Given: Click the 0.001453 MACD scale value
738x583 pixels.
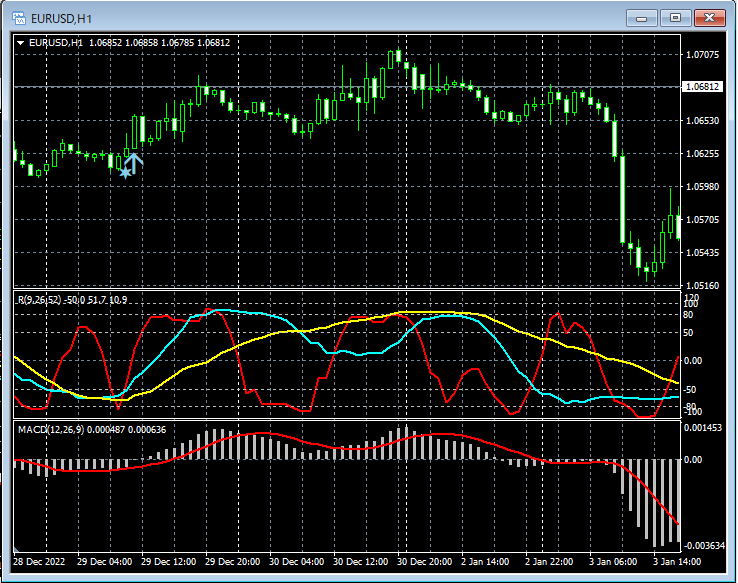Looking at the screenshot, I should [704, 427].
